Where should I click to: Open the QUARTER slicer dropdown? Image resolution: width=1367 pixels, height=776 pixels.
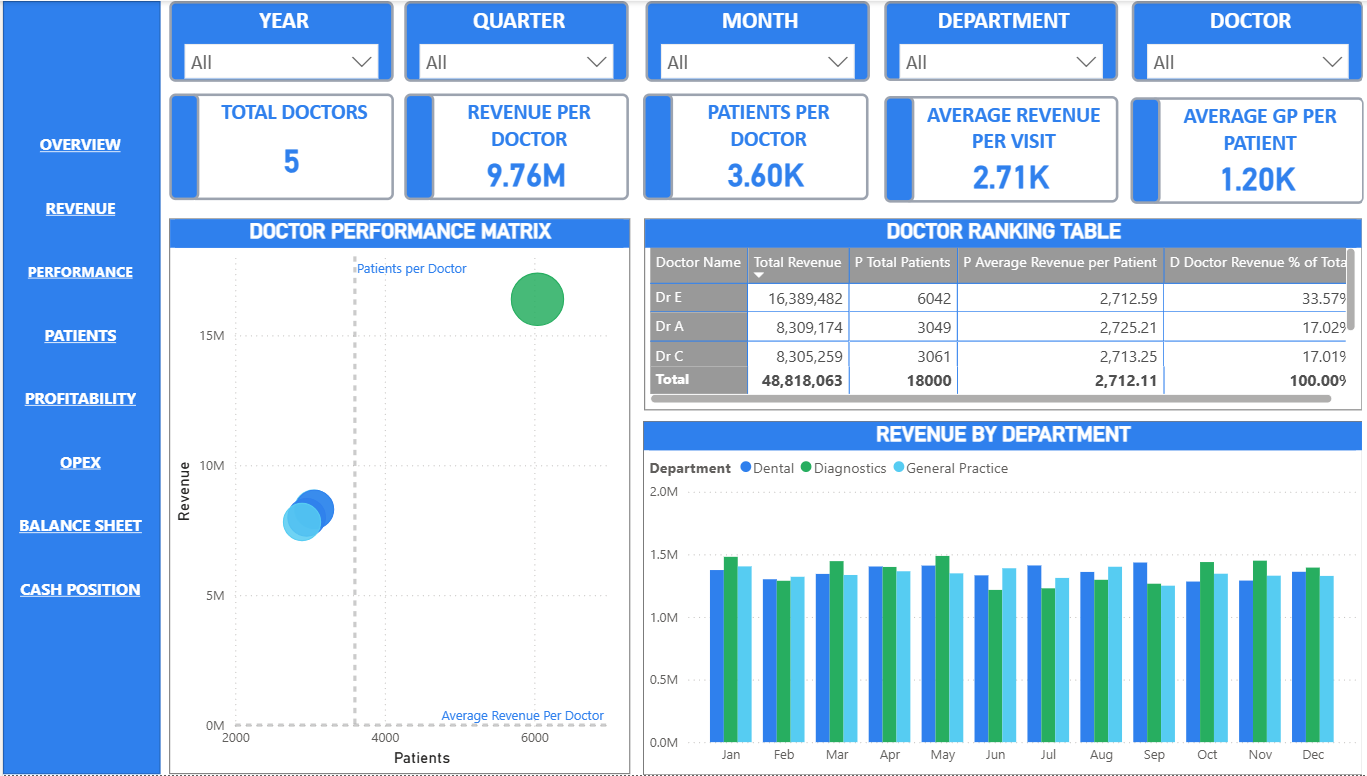516,62
